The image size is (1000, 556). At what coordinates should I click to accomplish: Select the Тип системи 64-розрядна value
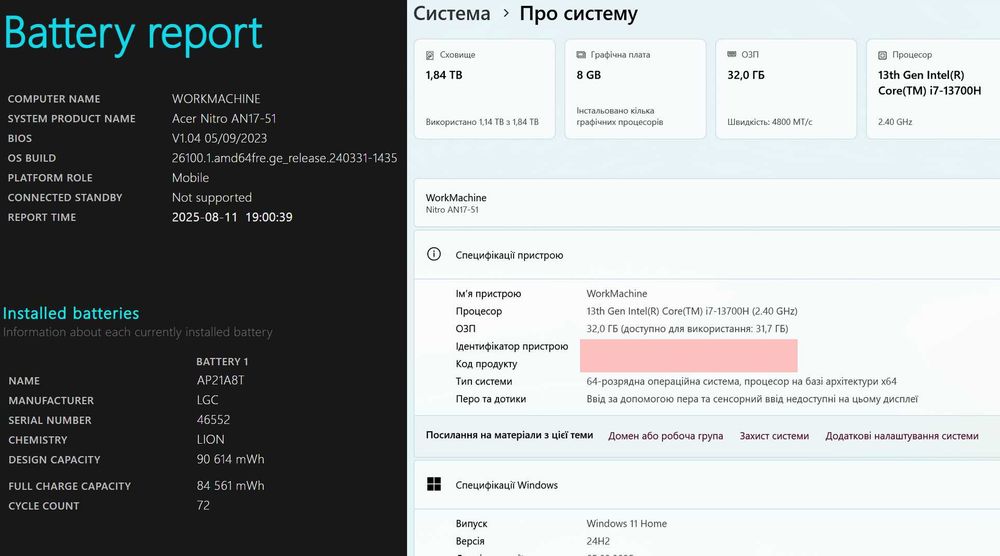[x=741, y=381]
